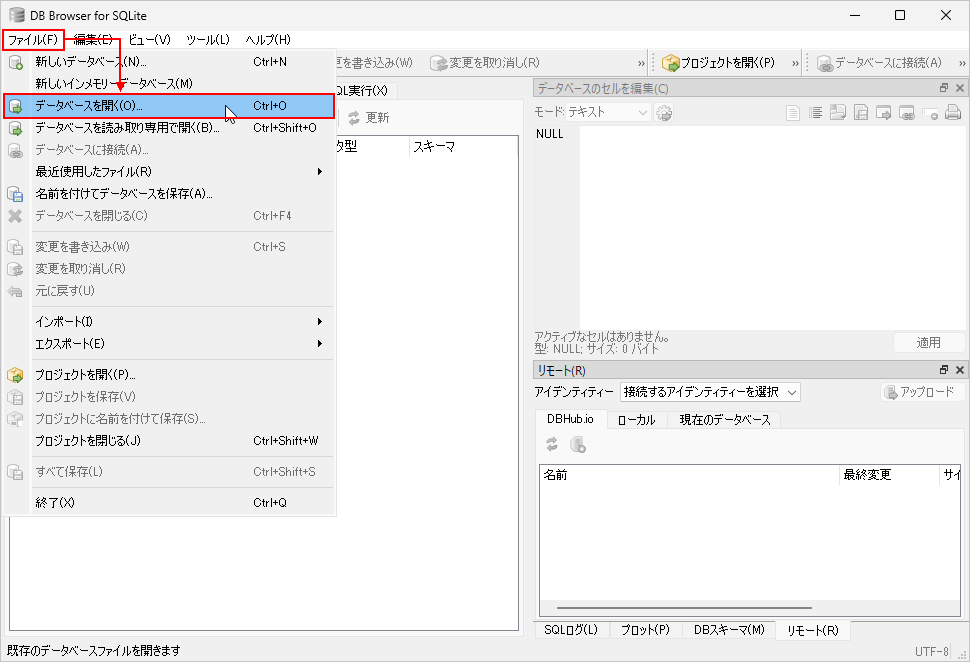Click the open project icon in File menu

coord(15,375)
